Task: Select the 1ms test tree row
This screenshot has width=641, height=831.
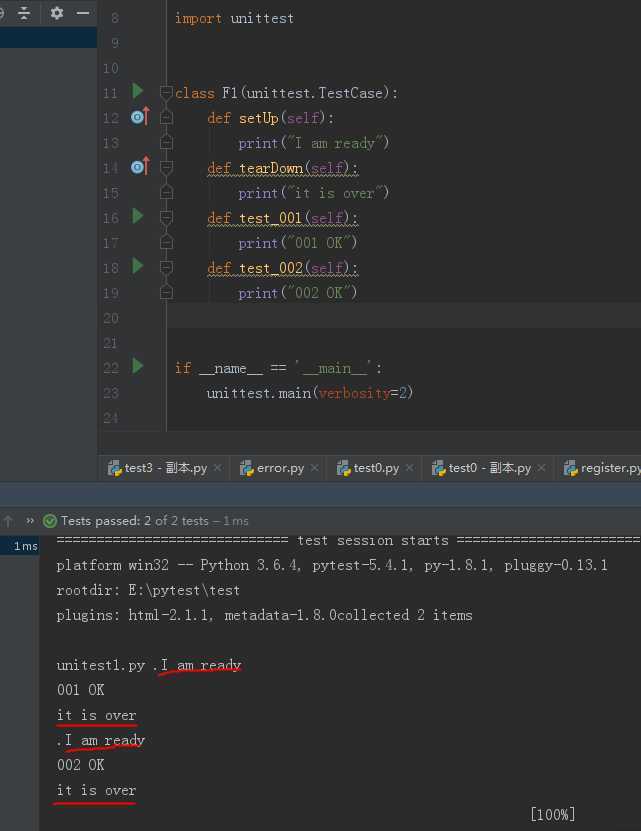Action: (20, 546)
